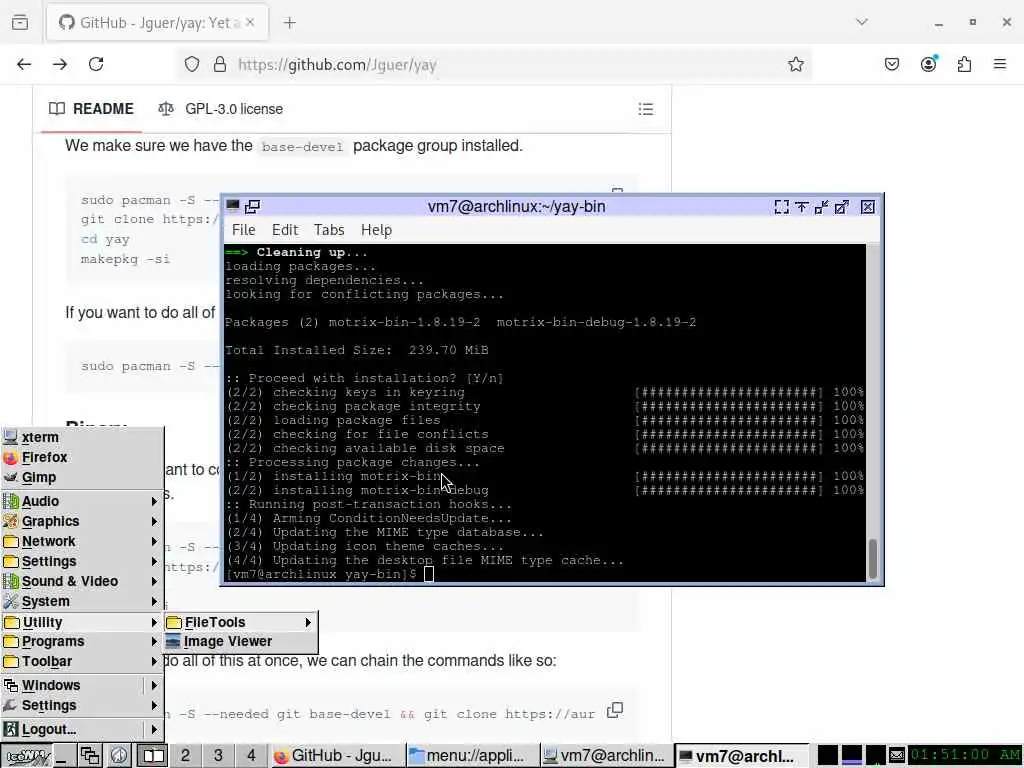Viewport: 1024px width, 768px height.
Task: Toggle terminal fullscreen via titlebar icon
Action: (x=781, y=207)
